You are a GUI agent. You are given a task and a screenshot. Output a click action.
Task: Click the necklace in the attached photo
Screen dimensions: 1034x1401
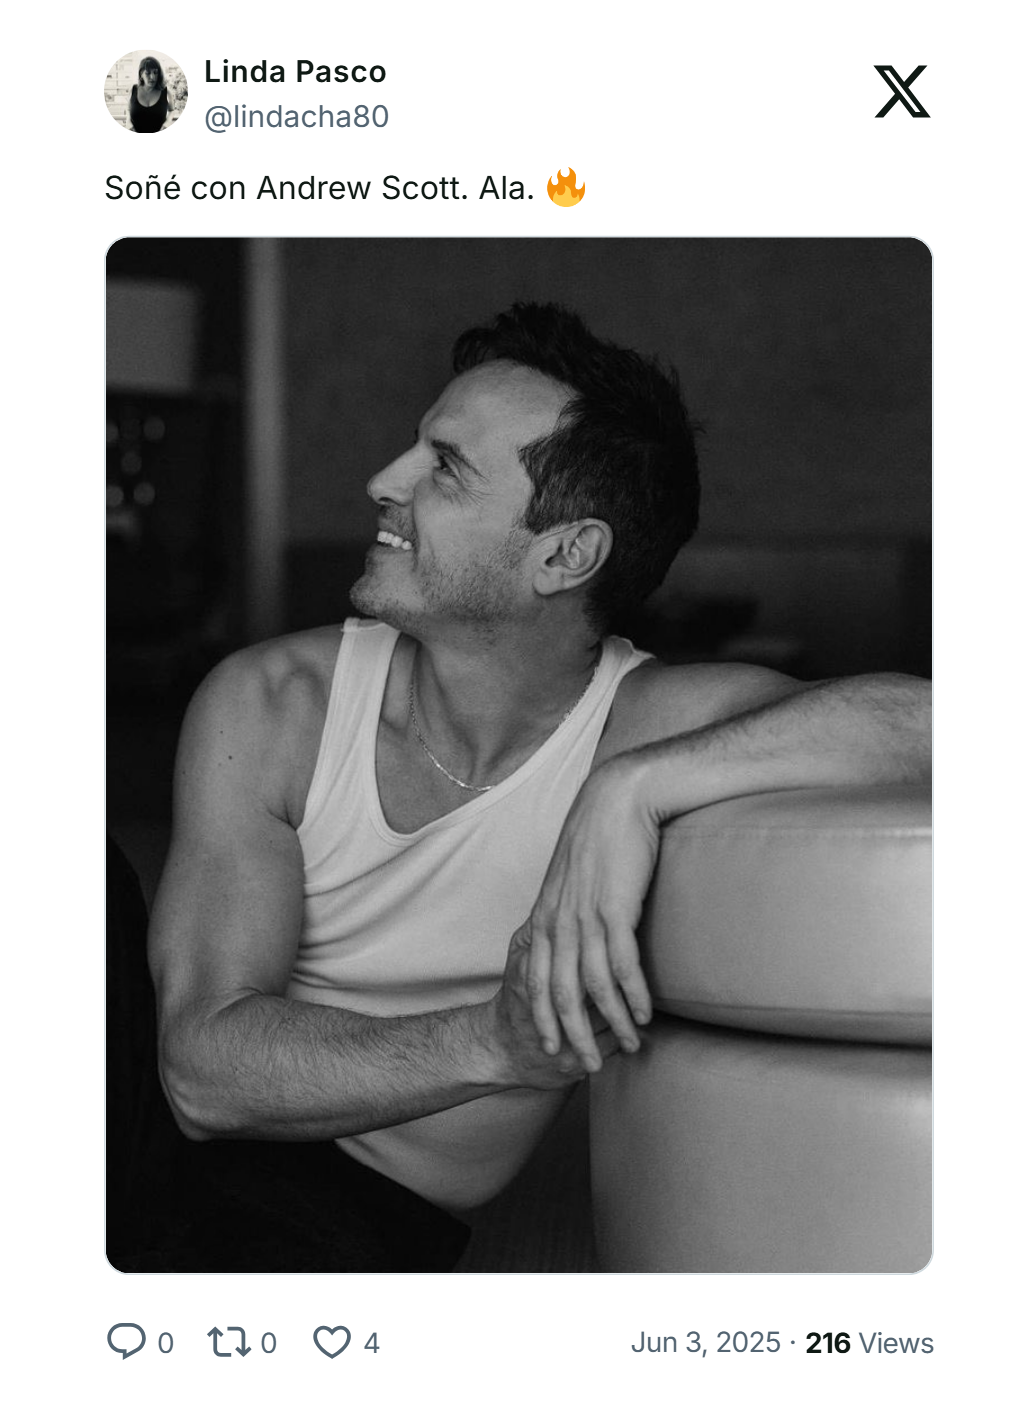pos(450,765)
